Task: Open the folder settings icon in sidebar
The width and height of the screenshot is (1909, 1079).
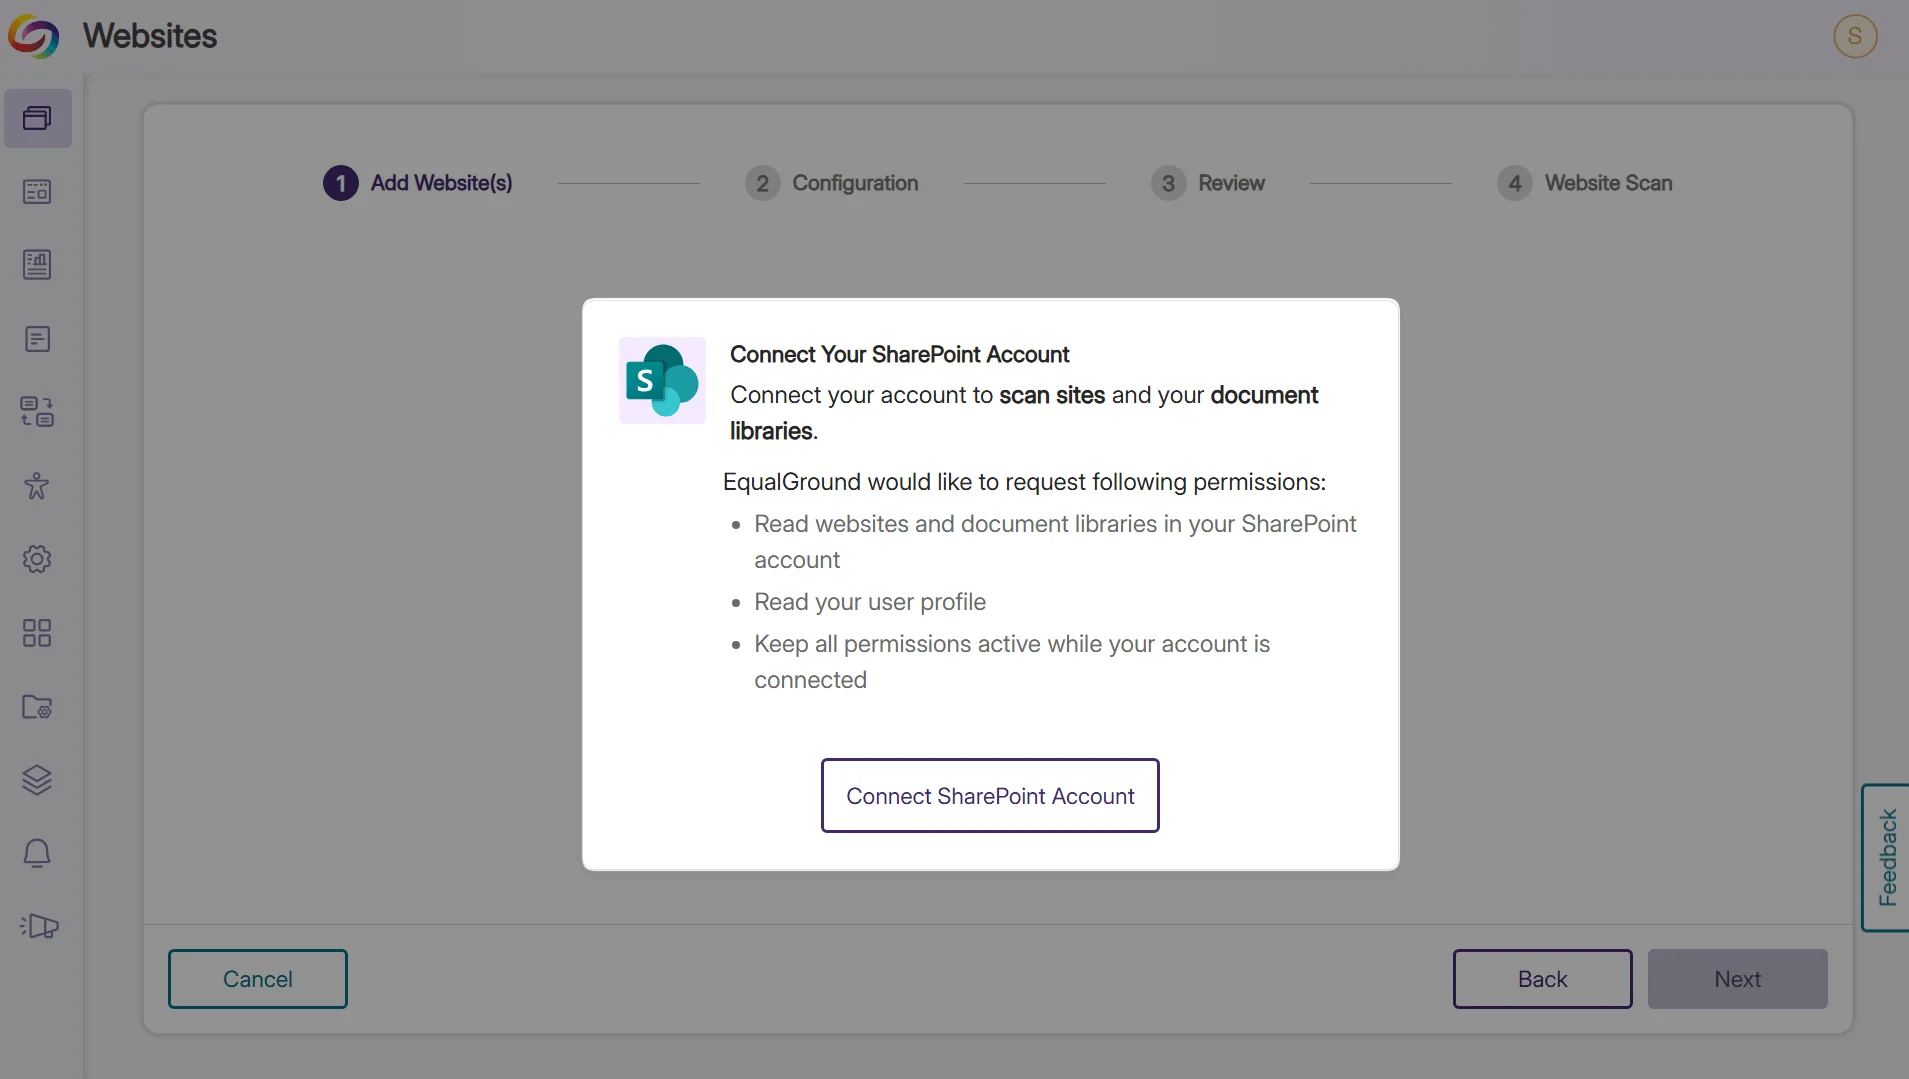Action: coord(37,707)
